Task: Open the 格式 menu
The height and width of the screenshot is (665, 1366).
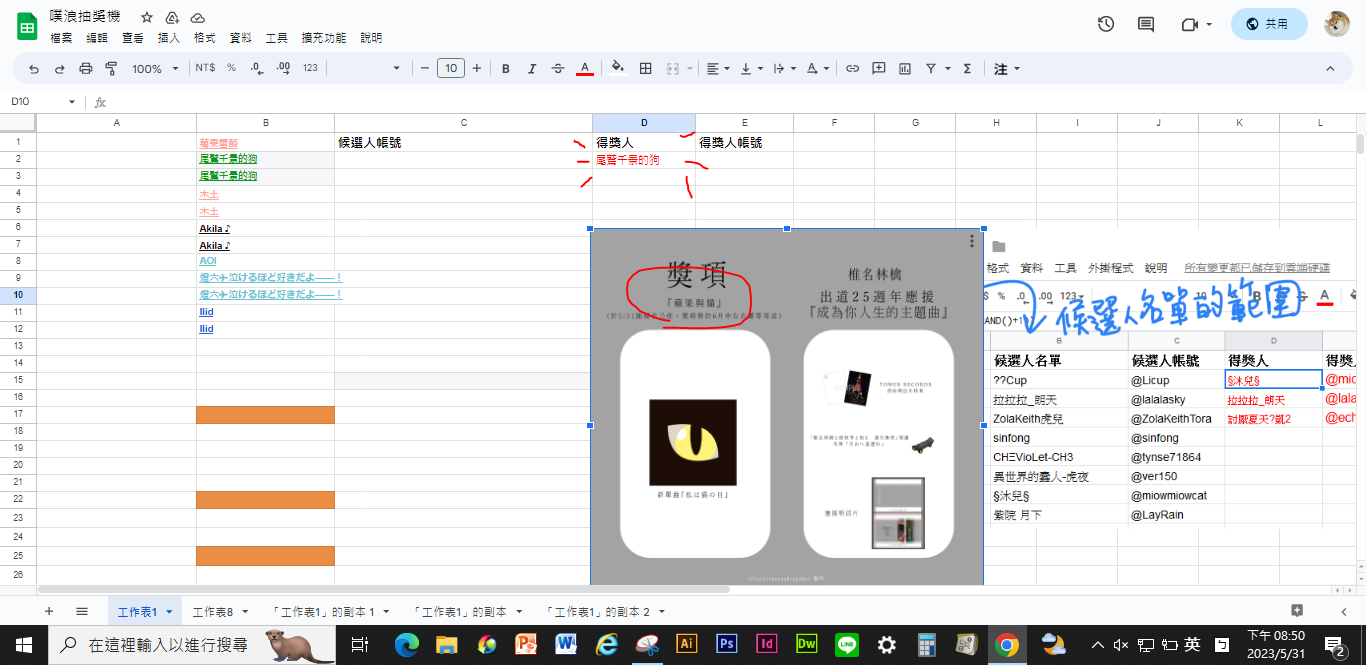Action: (205, 38)
